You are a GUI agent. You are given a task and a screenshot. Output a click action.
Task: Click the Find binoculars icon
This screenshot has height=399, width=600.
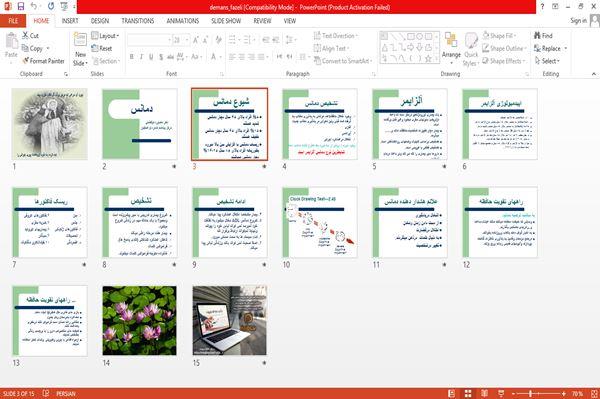point(537,35)
